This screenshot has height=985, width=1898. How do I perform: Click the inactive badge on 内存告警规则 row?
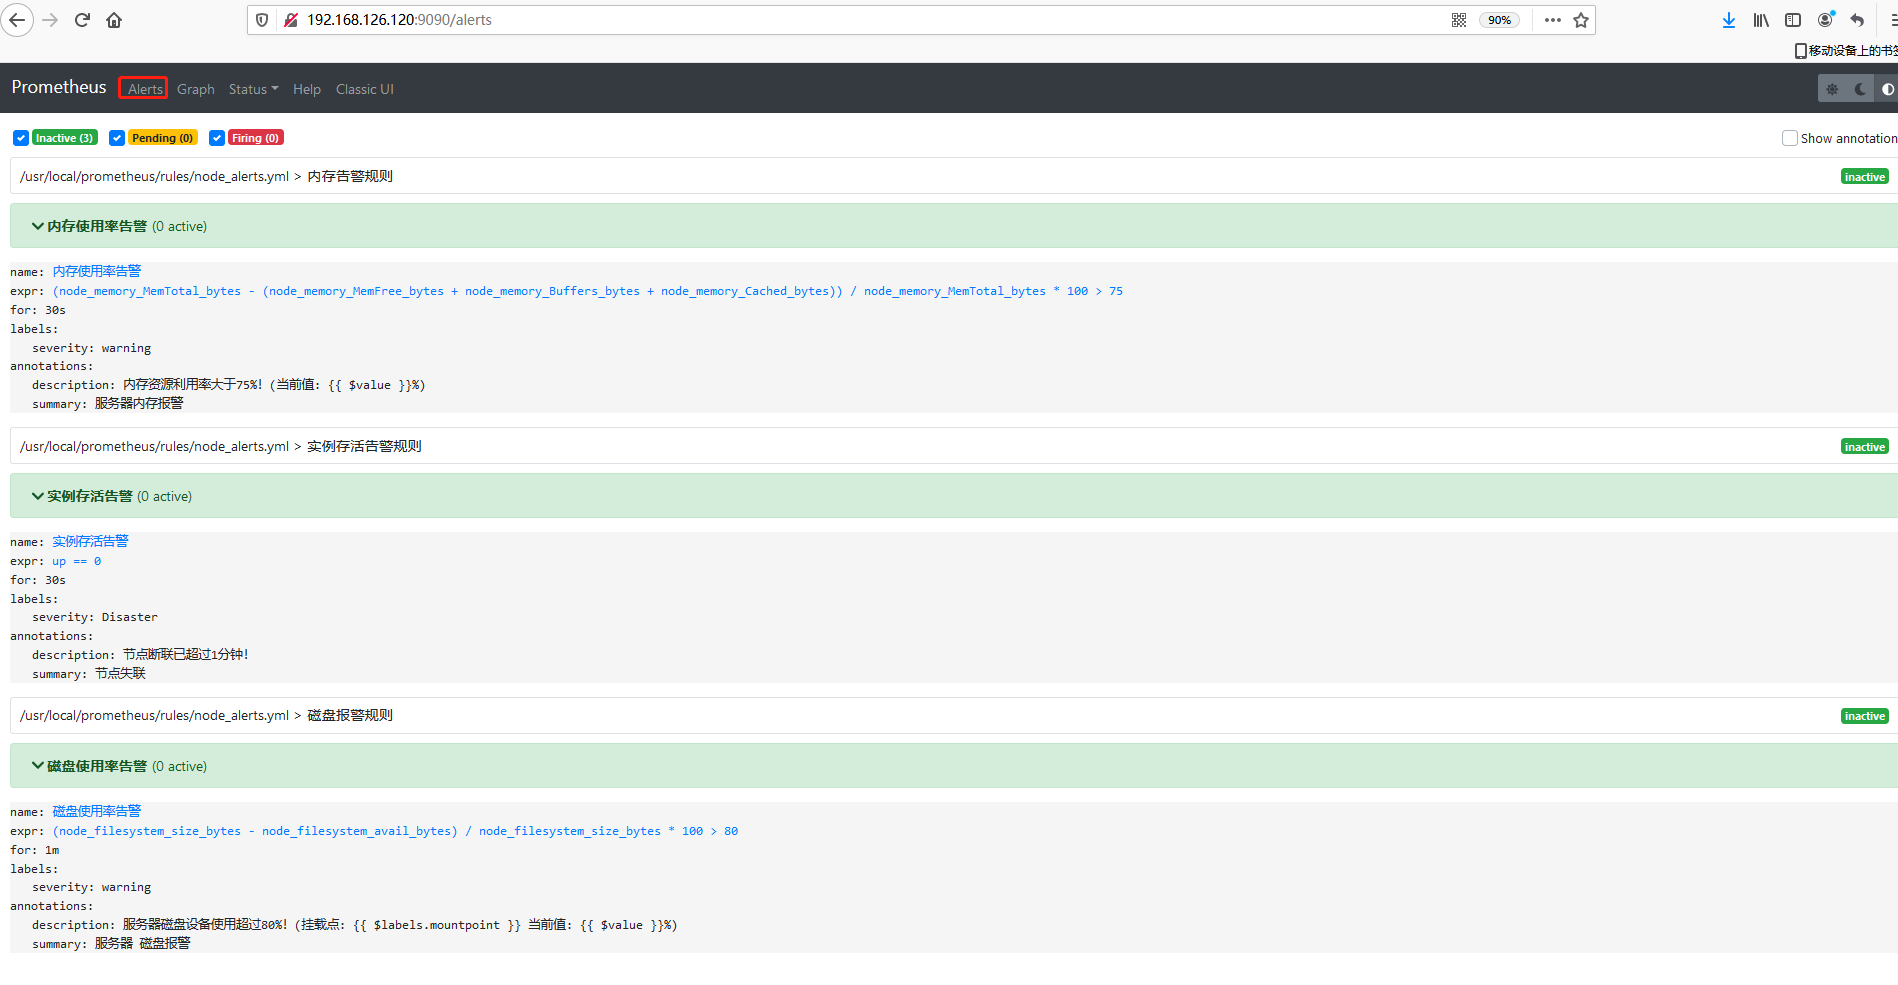coord(1865,177)
